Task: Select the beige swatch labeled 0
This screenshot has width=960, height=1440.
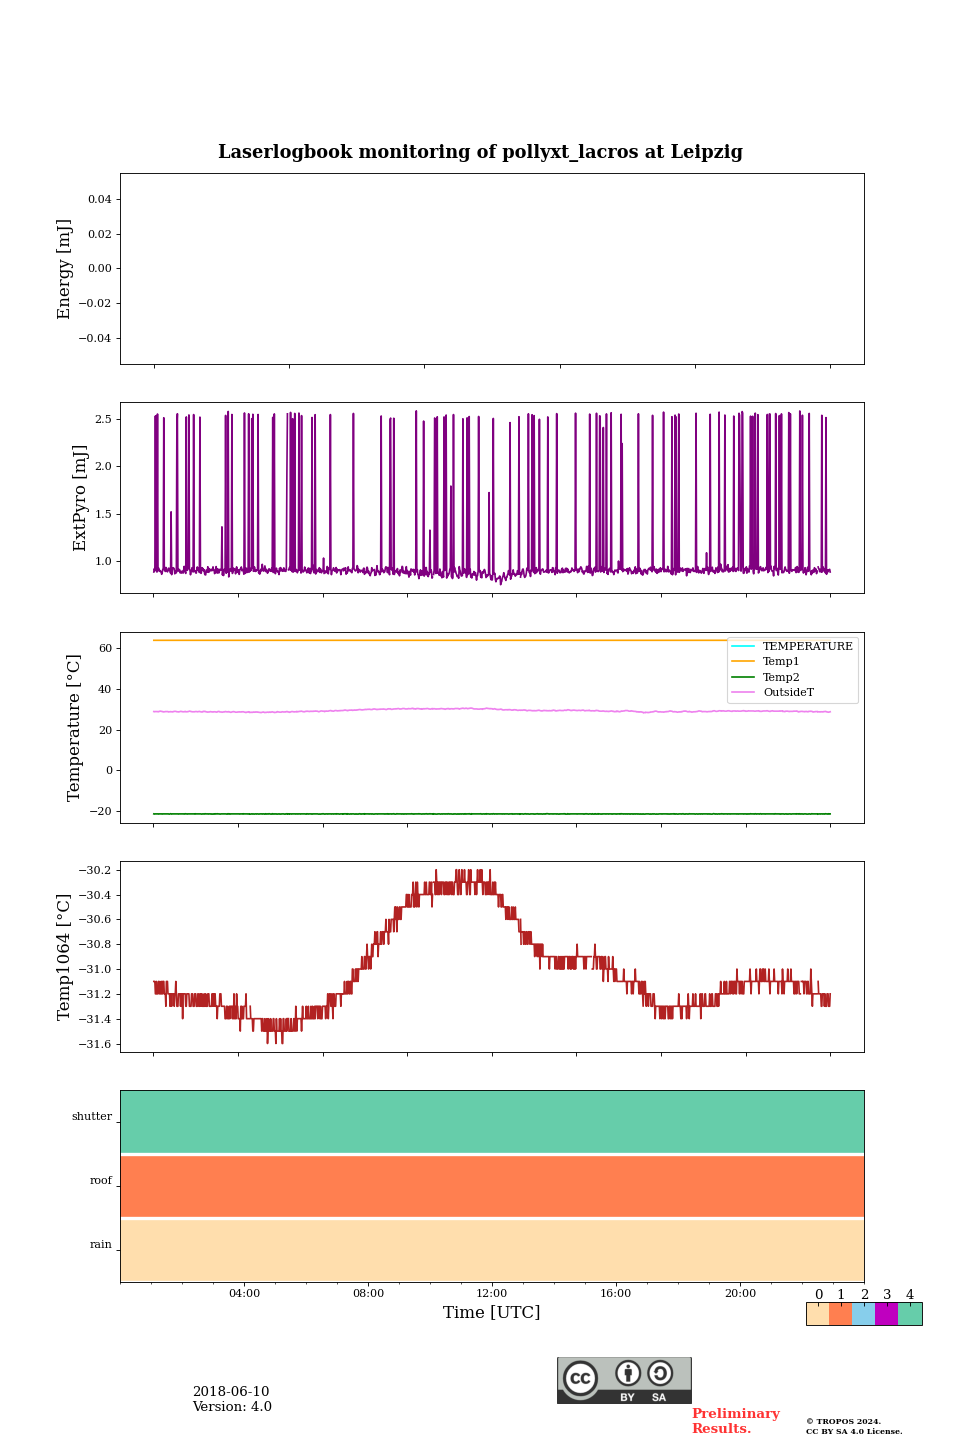Action: 818,1314
